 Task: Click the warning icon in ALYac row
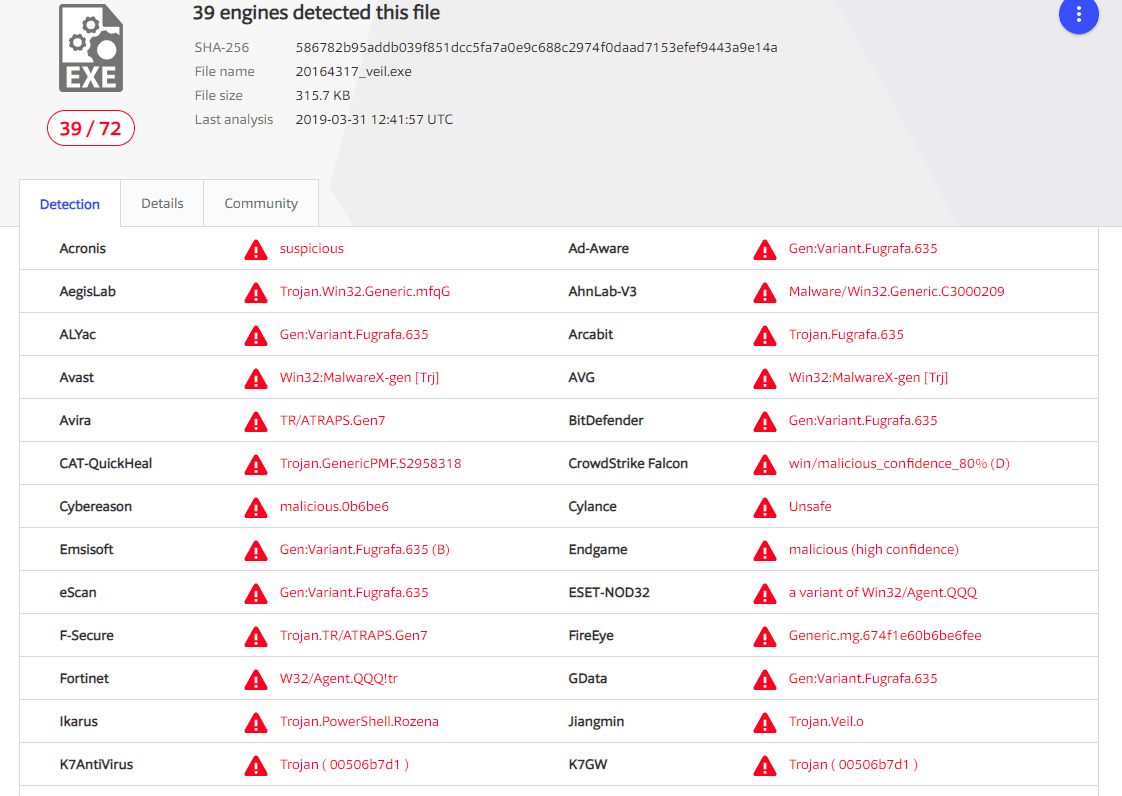[255, 336]
